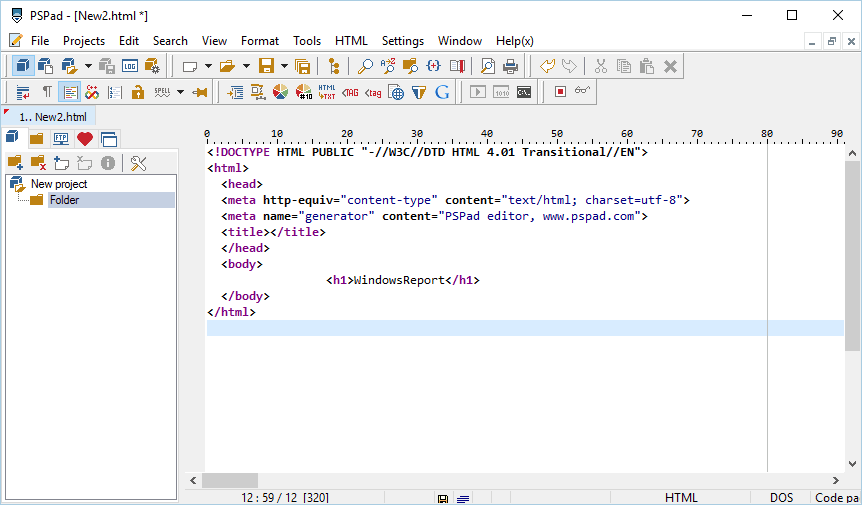Toggle special characters pilcrow icon

47,92
